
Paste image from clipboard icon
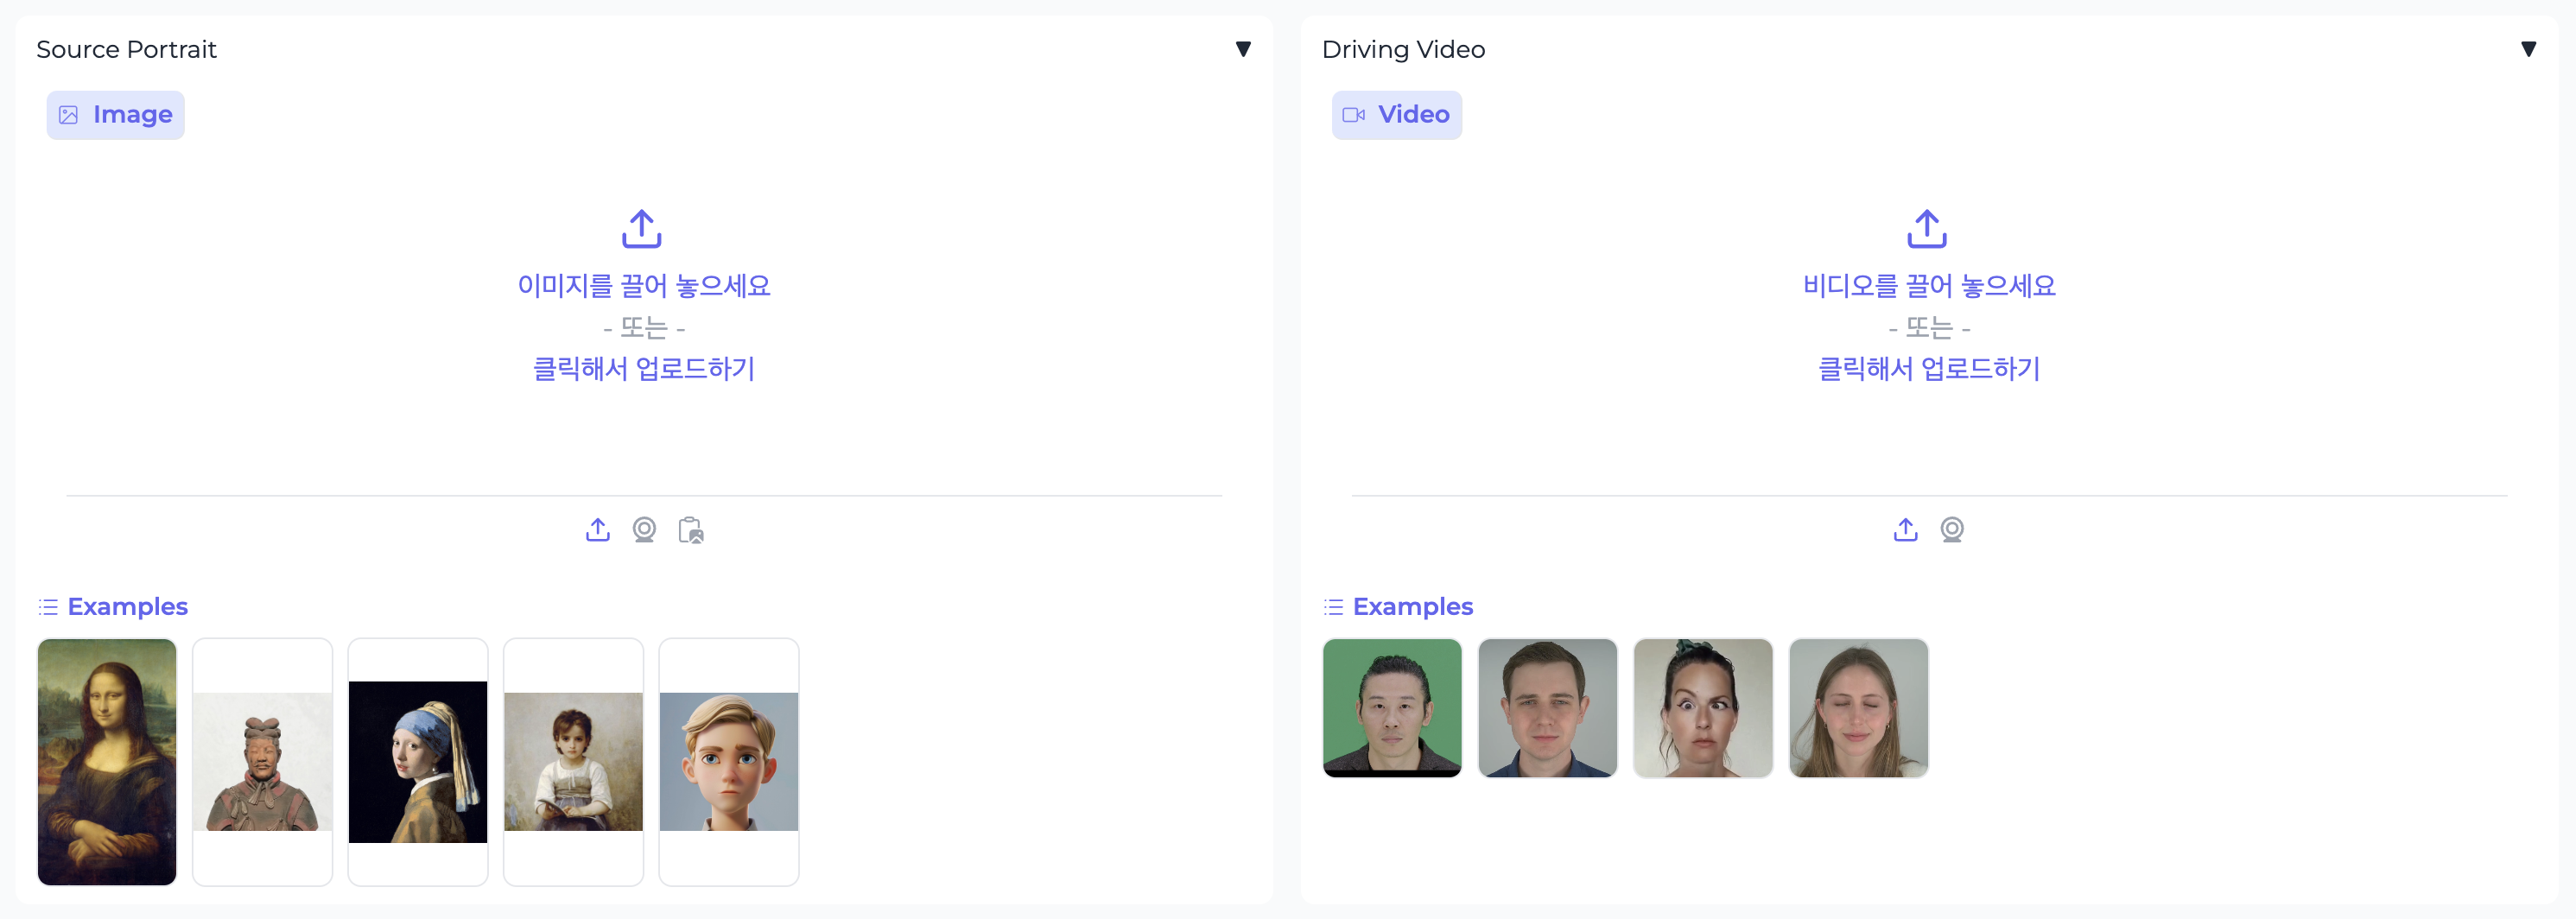point(690,529)
